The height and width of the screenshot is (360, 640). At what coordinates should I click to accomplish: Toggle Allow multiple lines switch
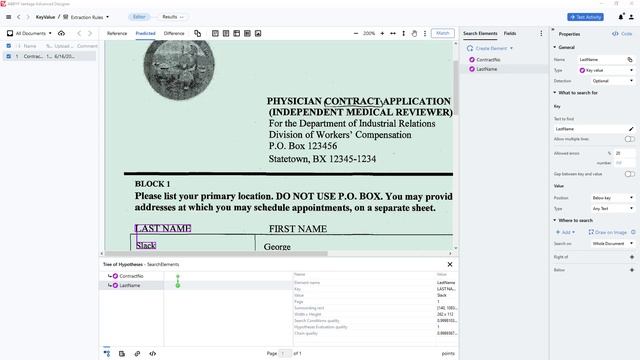(630, 139)
